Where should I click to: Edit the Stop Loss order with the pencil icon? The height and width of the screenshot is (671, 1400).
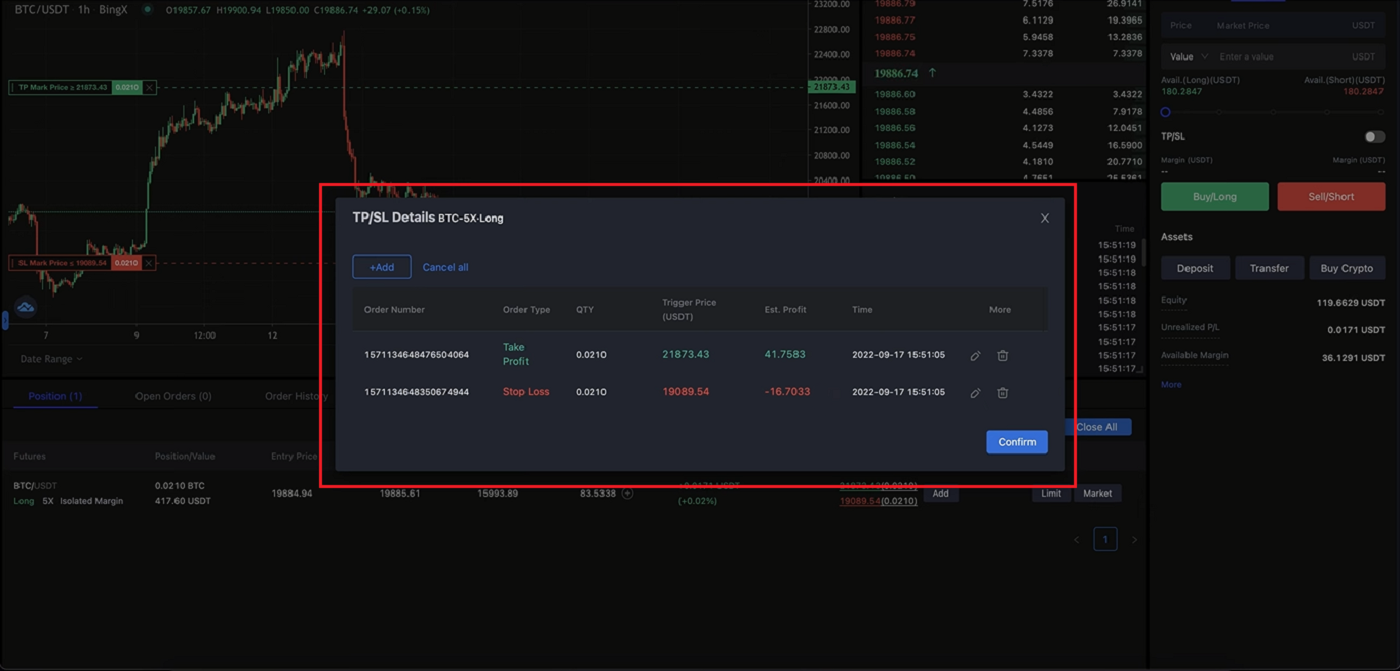click(x=975, y=392)
